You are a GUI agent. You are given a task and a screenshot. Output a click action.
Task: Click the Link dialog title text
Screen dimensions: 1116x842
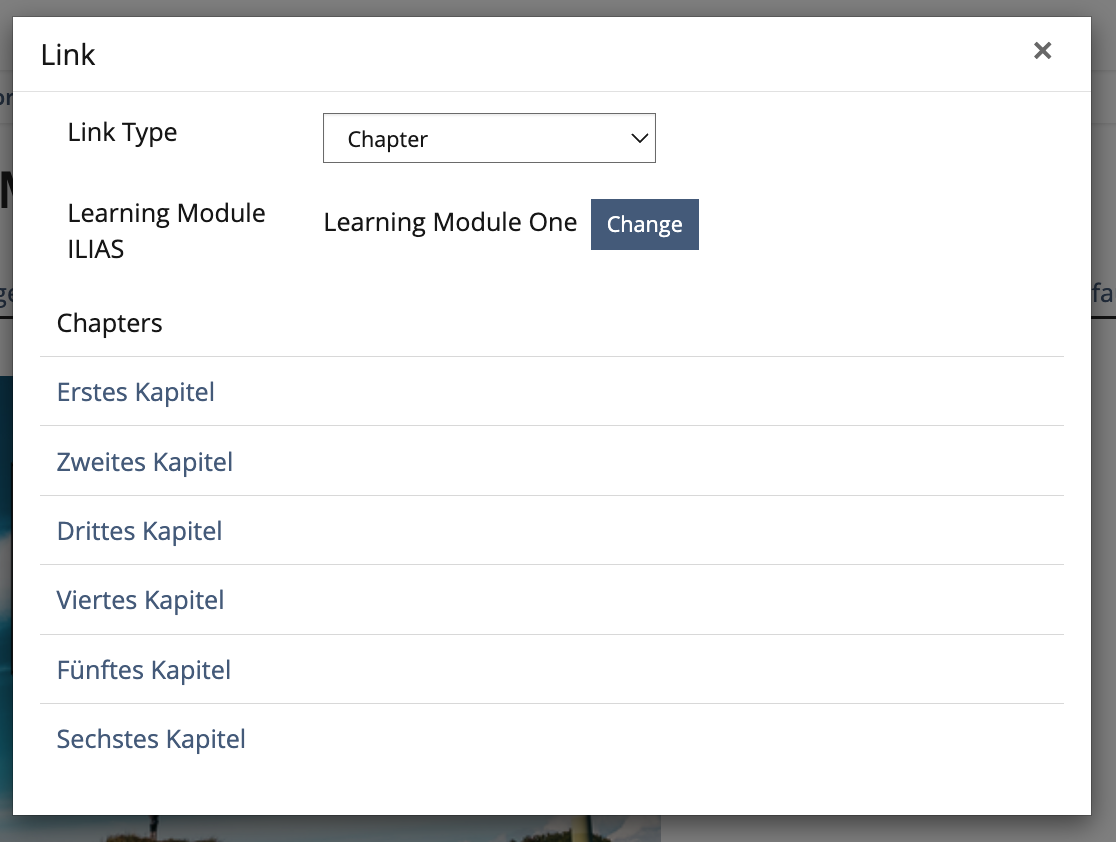tap(68, 55)
